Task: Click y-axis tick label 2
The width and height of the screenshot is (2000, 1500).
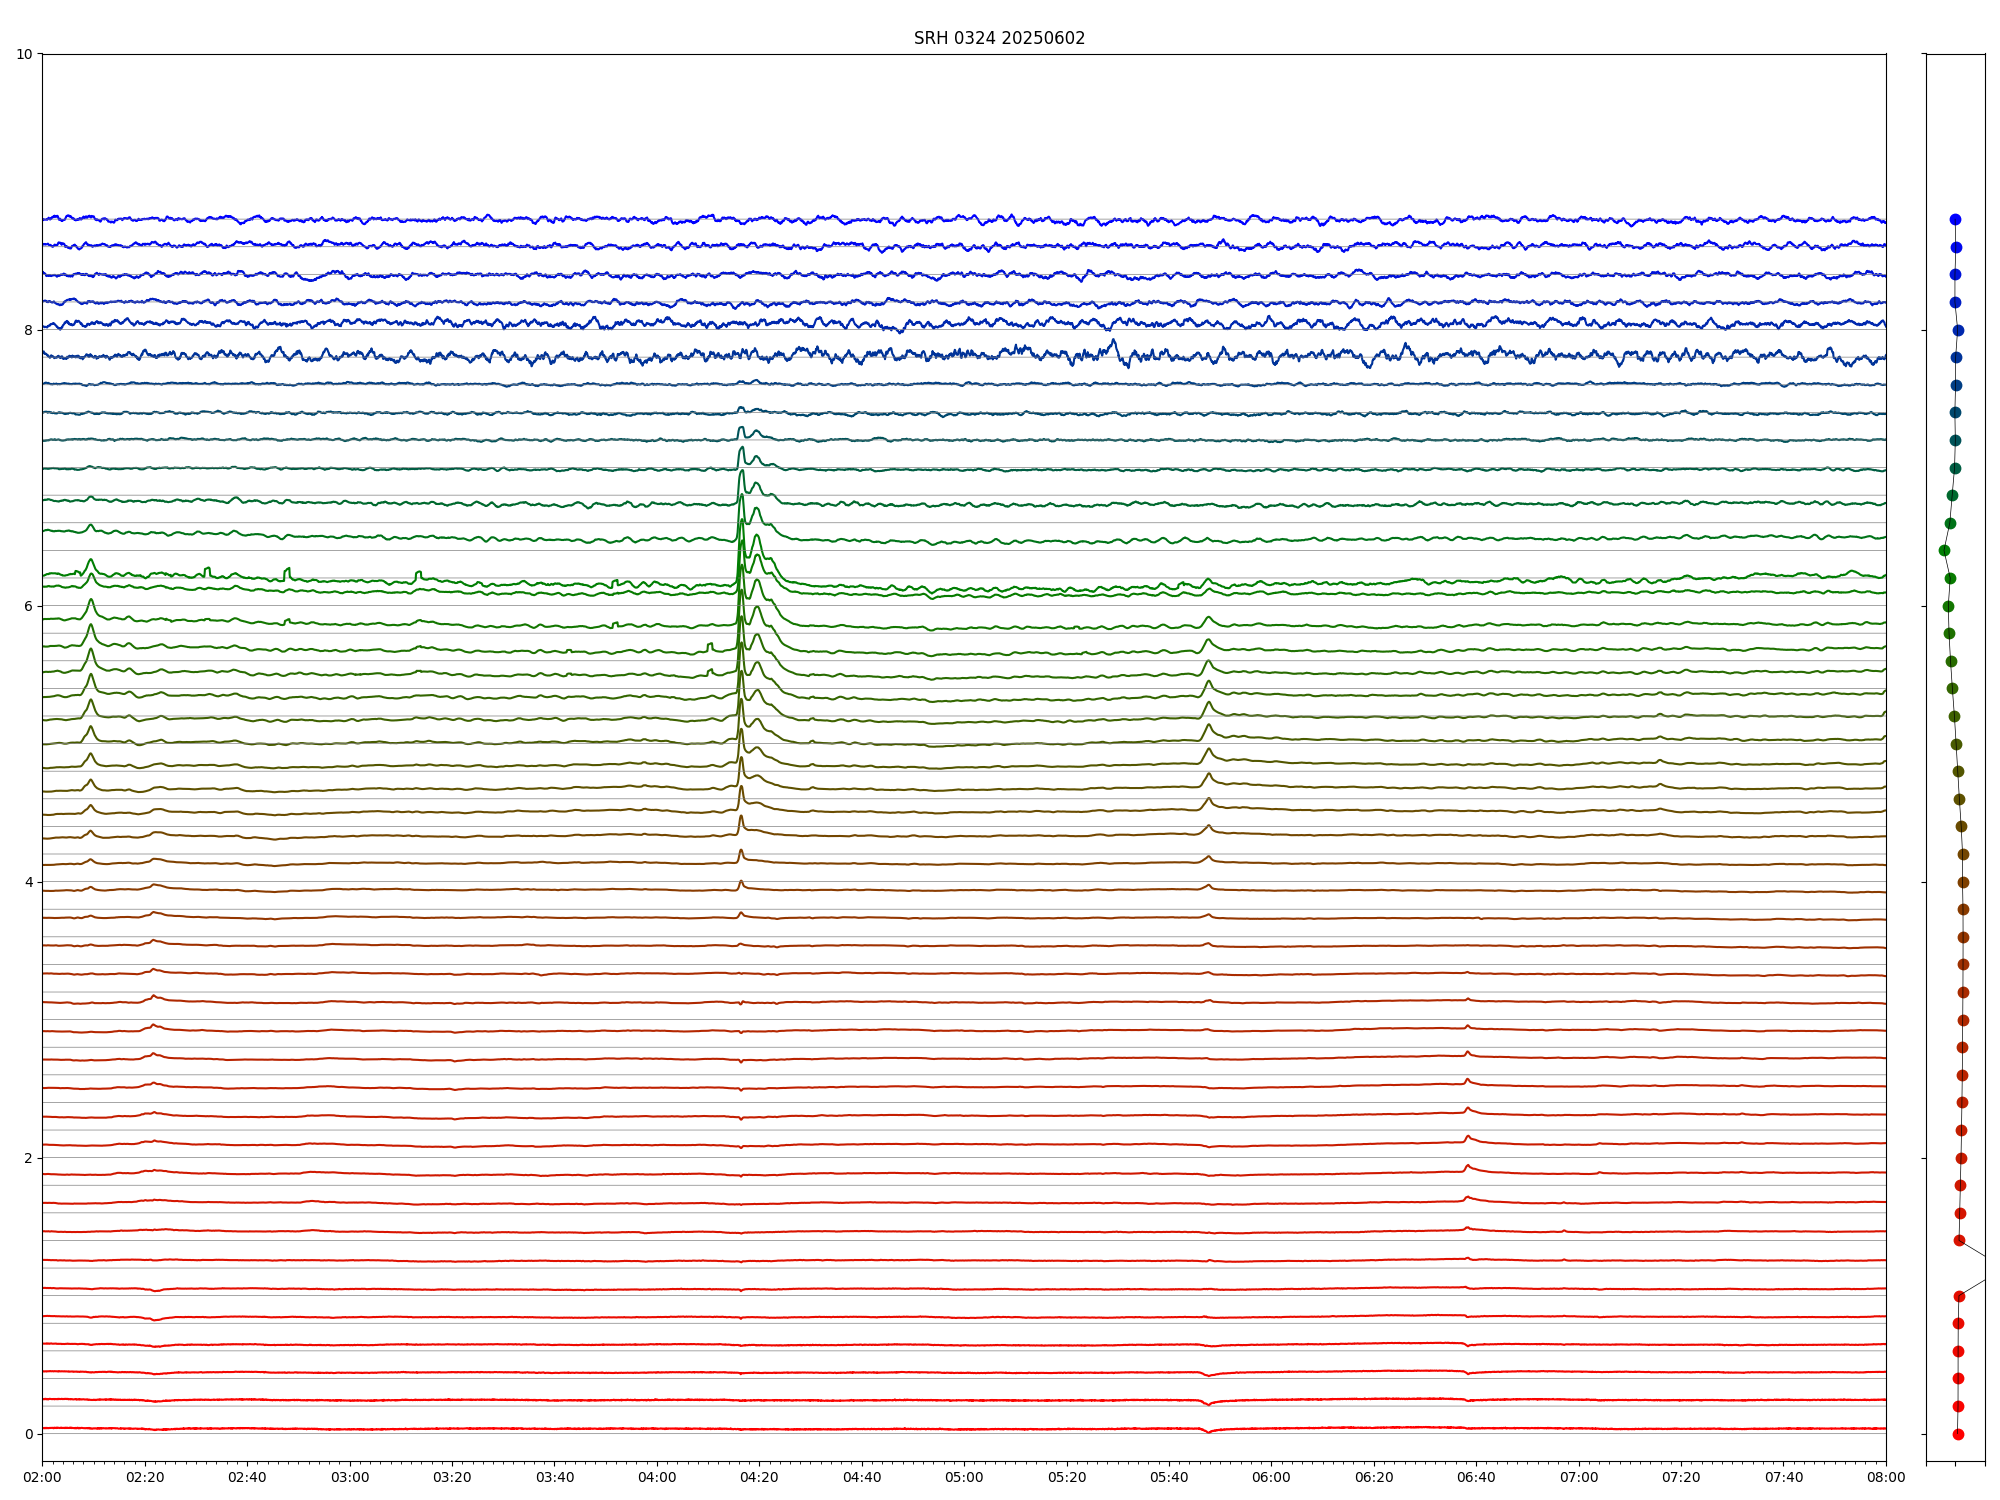Action: coord(28,1158)
